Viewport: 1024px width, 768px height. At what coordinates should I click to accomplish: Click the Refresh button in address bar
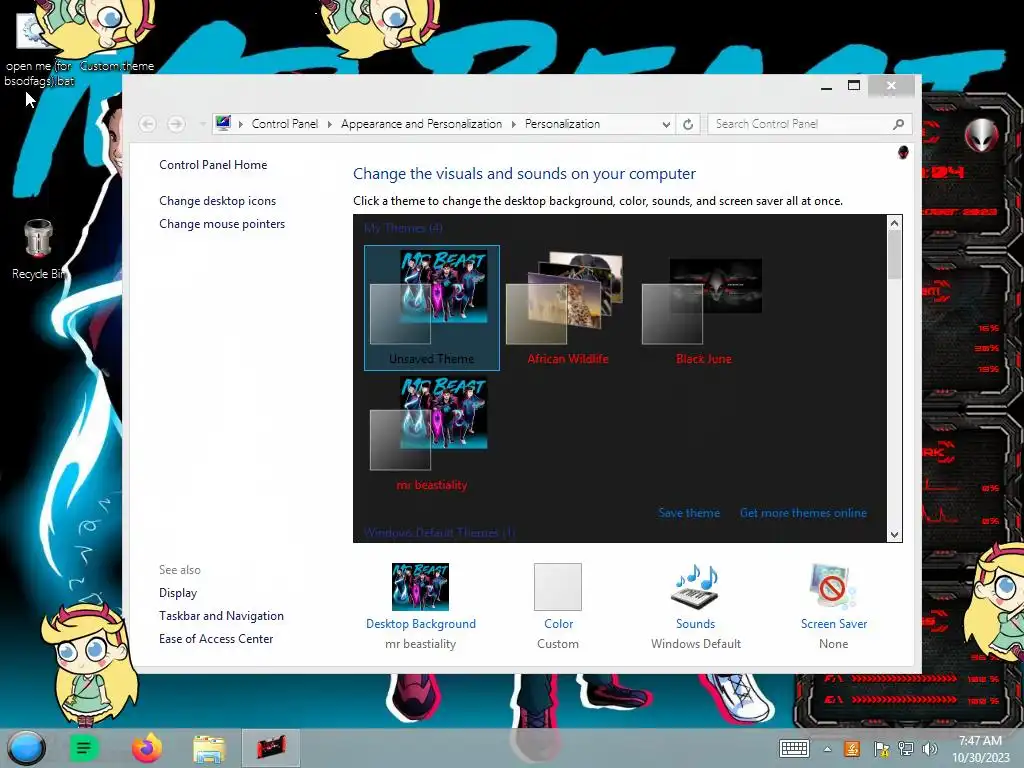click(688, 124)
